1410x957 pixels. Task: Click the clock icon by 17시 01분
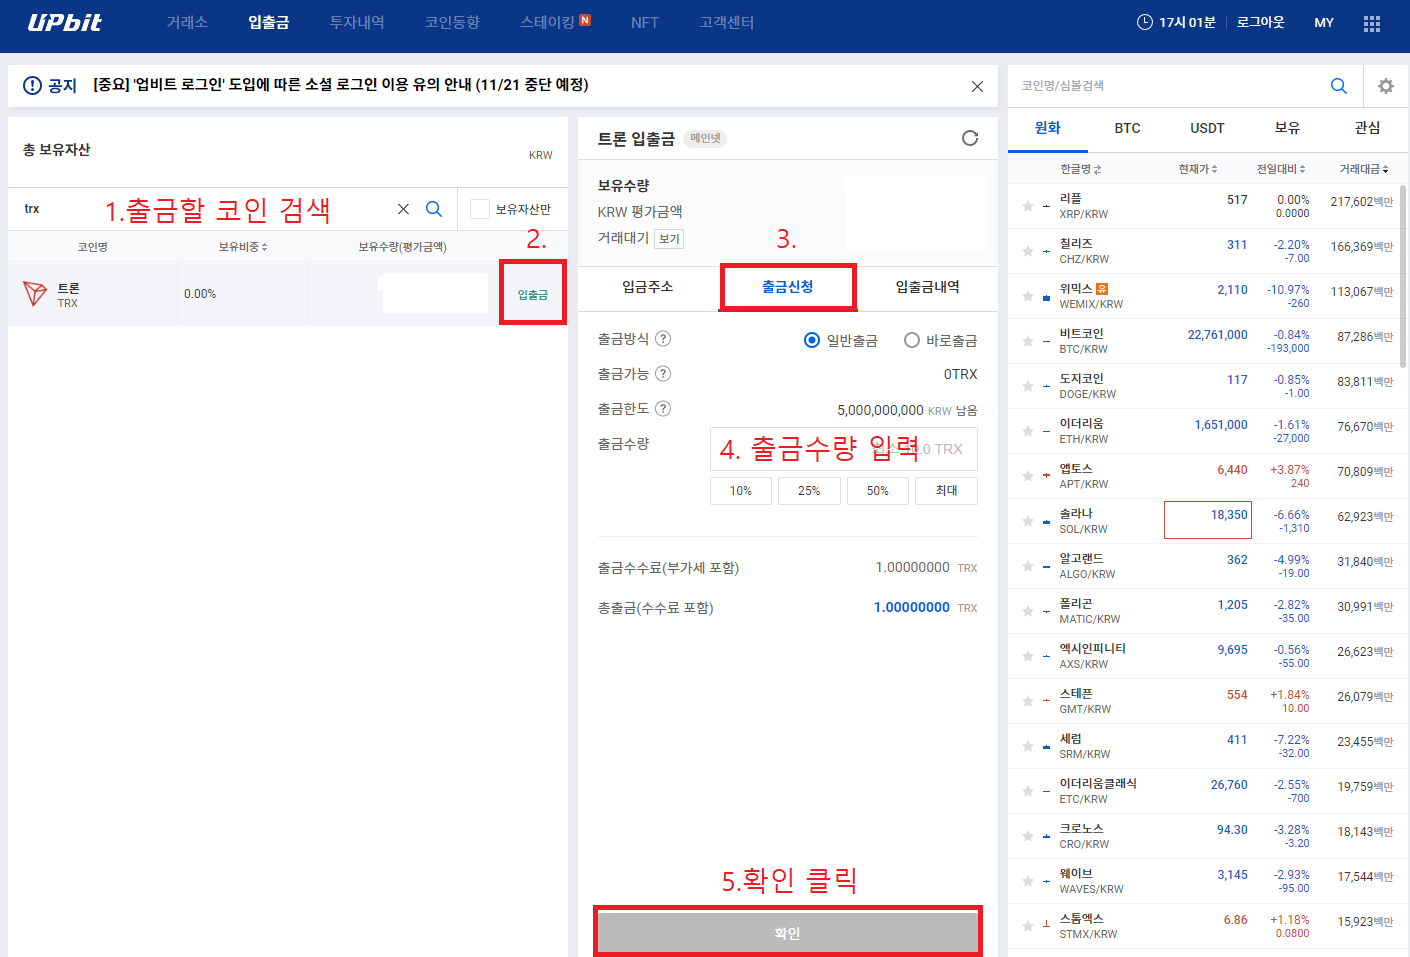point(1145,22)
